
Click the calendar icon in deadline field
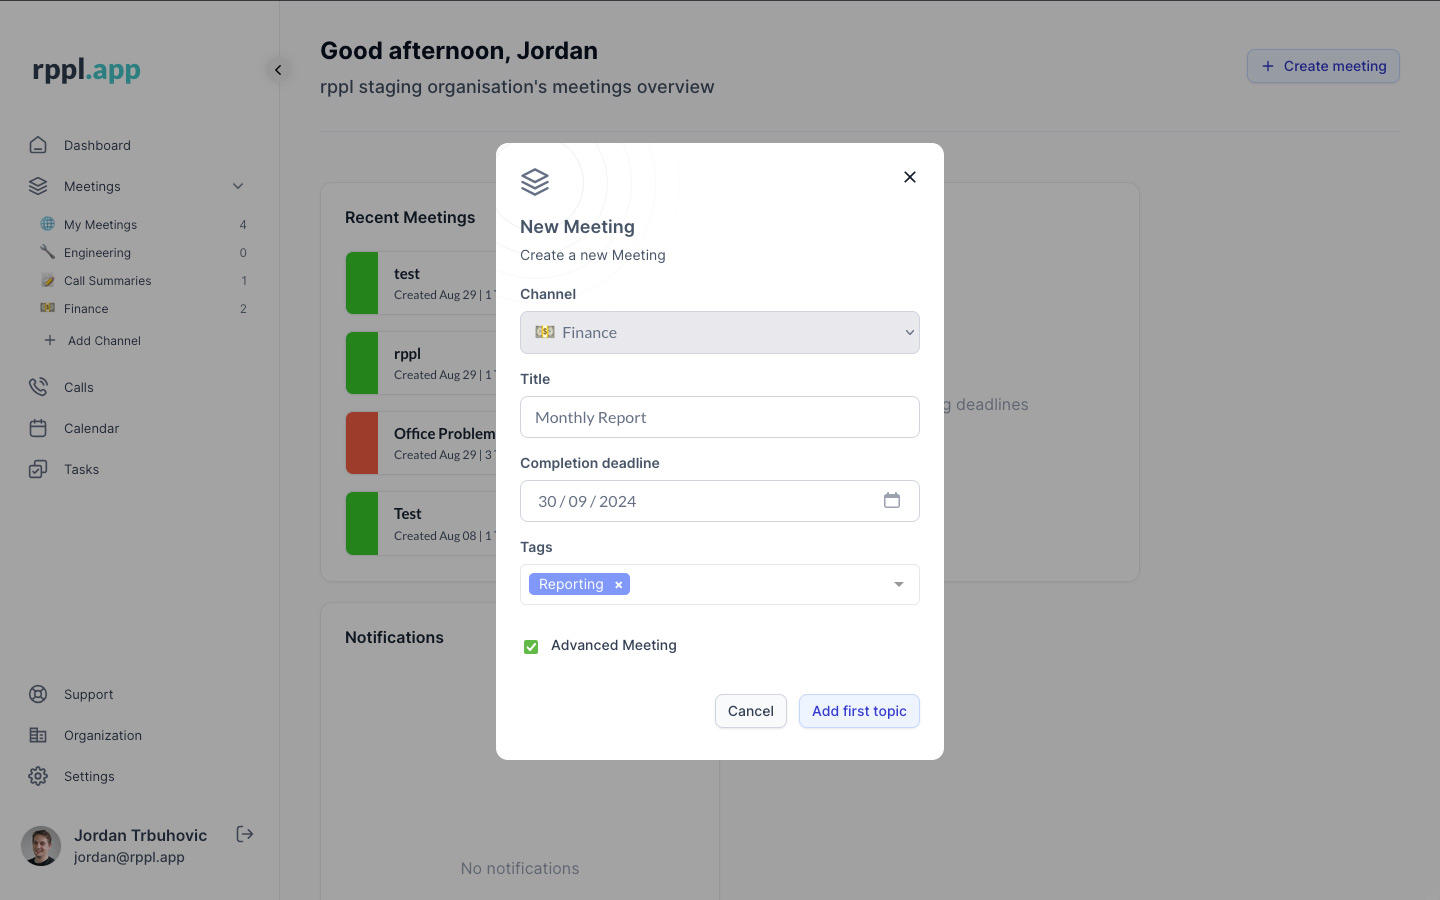[891, 501]
